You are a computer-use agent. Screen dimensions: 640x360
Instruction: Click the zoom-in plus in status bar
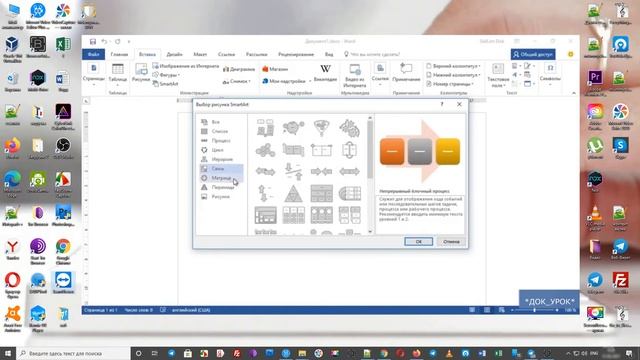(557, 310)
